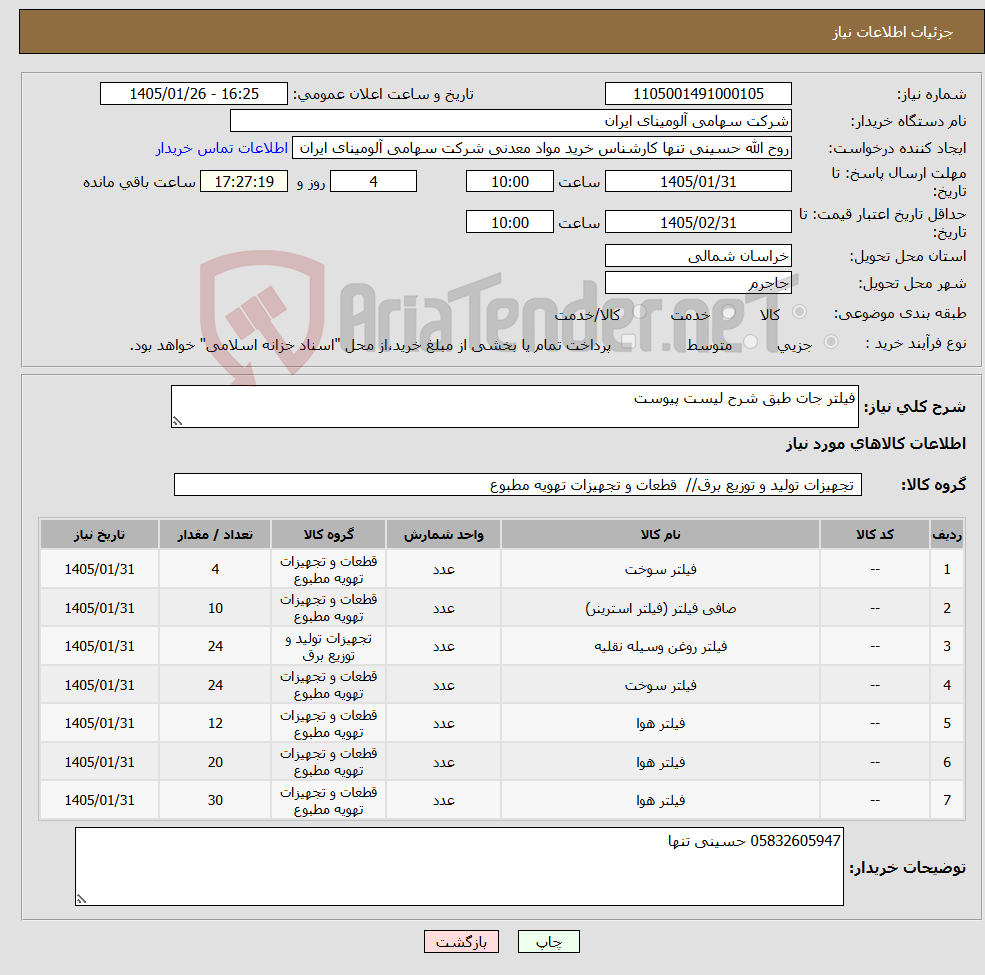Click the delivery province field خراسان شمالی
The height and width of the screenshot is (975, 985).
(x=698, y=256)
